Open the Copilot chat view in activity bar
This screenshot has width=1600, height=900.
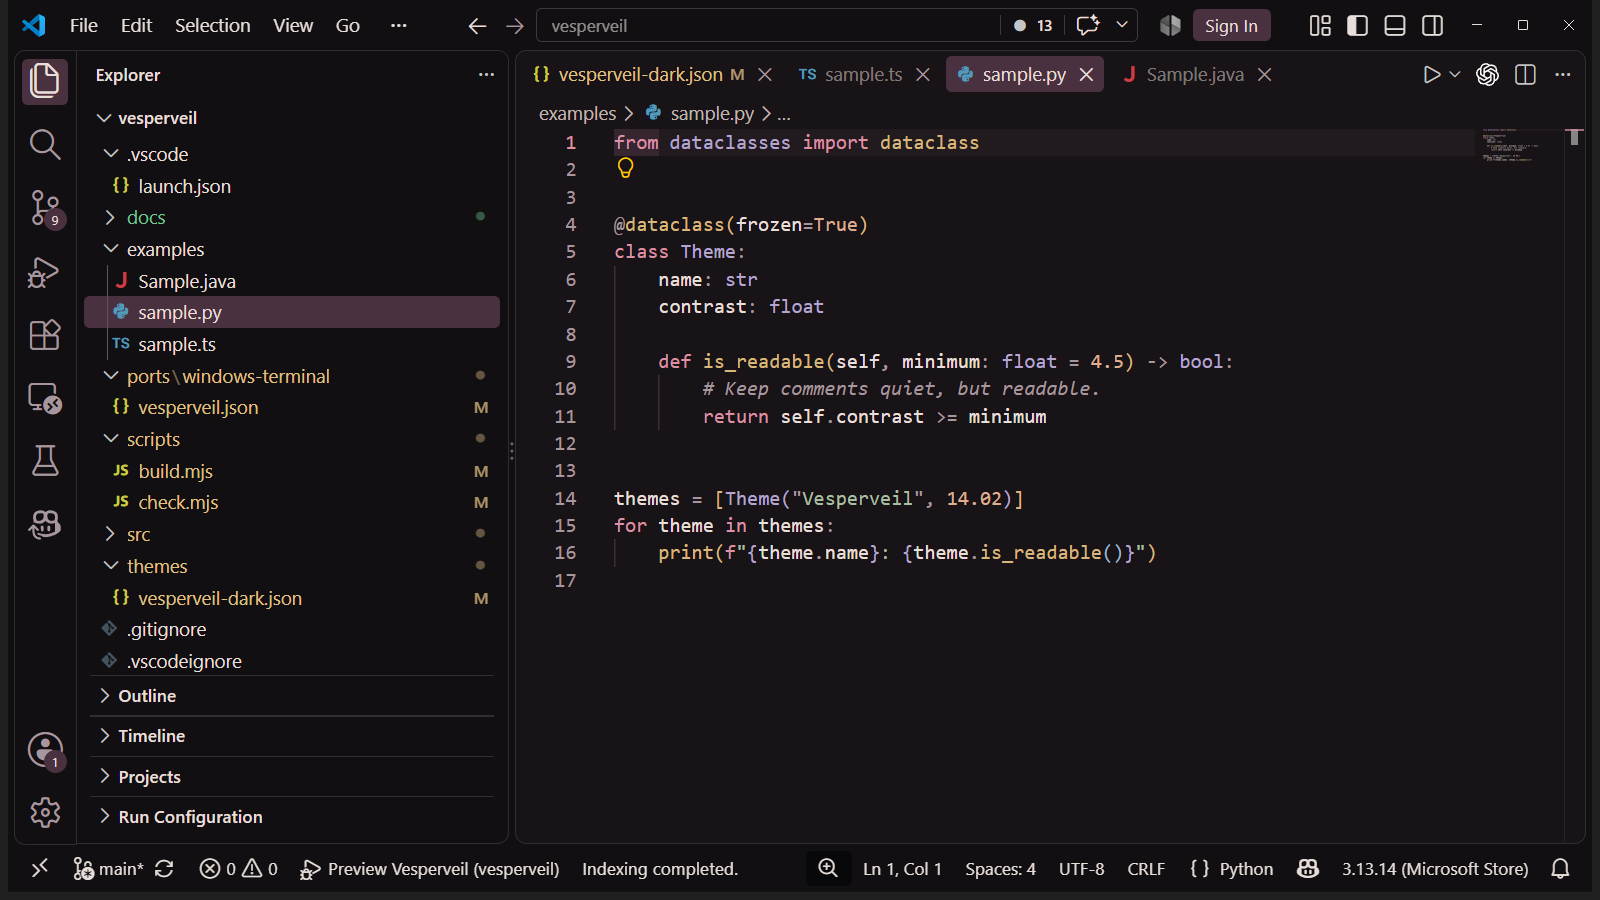(45, 524)
